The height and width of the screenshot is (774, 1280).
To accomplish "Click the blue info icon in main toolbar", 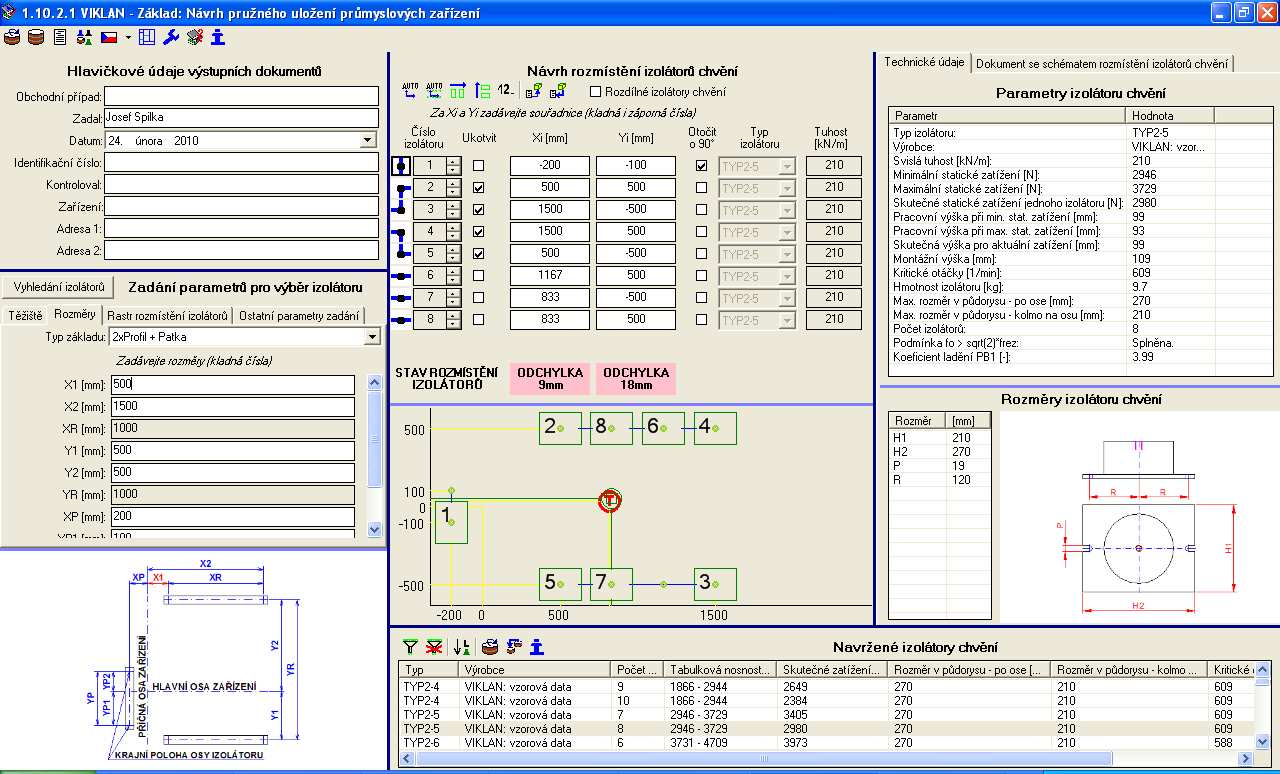I will point(217,38).
